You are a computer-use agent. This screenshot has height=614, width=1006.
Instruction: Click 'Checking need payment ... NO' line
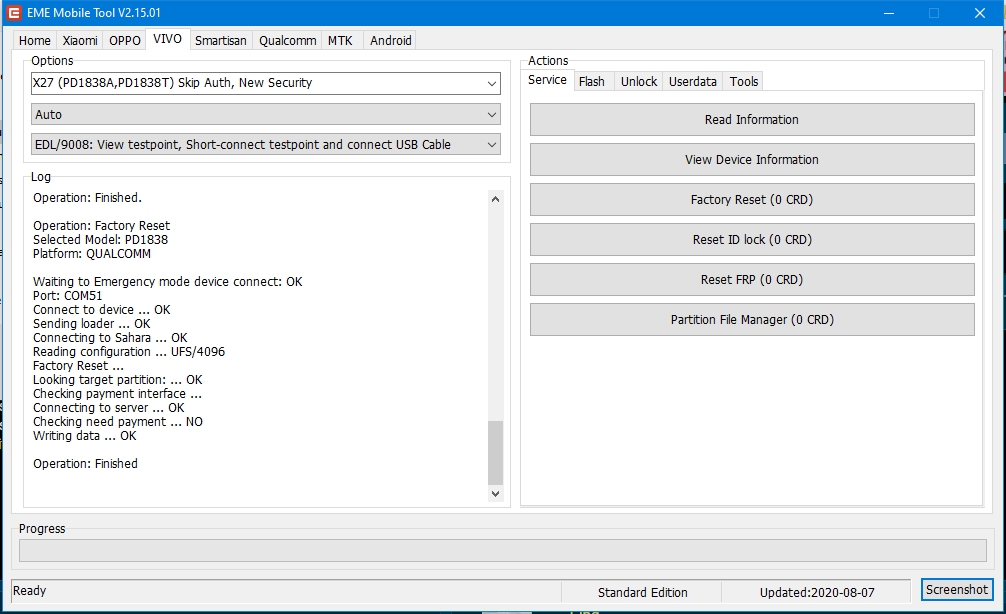click(118, 422)
